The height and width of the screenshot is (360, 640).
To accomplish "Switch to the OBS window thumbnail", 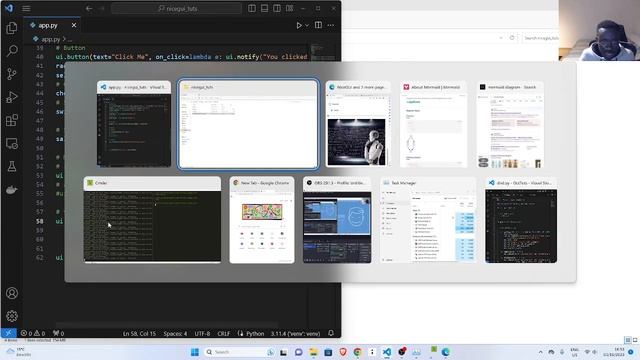I will coord(337,220).
